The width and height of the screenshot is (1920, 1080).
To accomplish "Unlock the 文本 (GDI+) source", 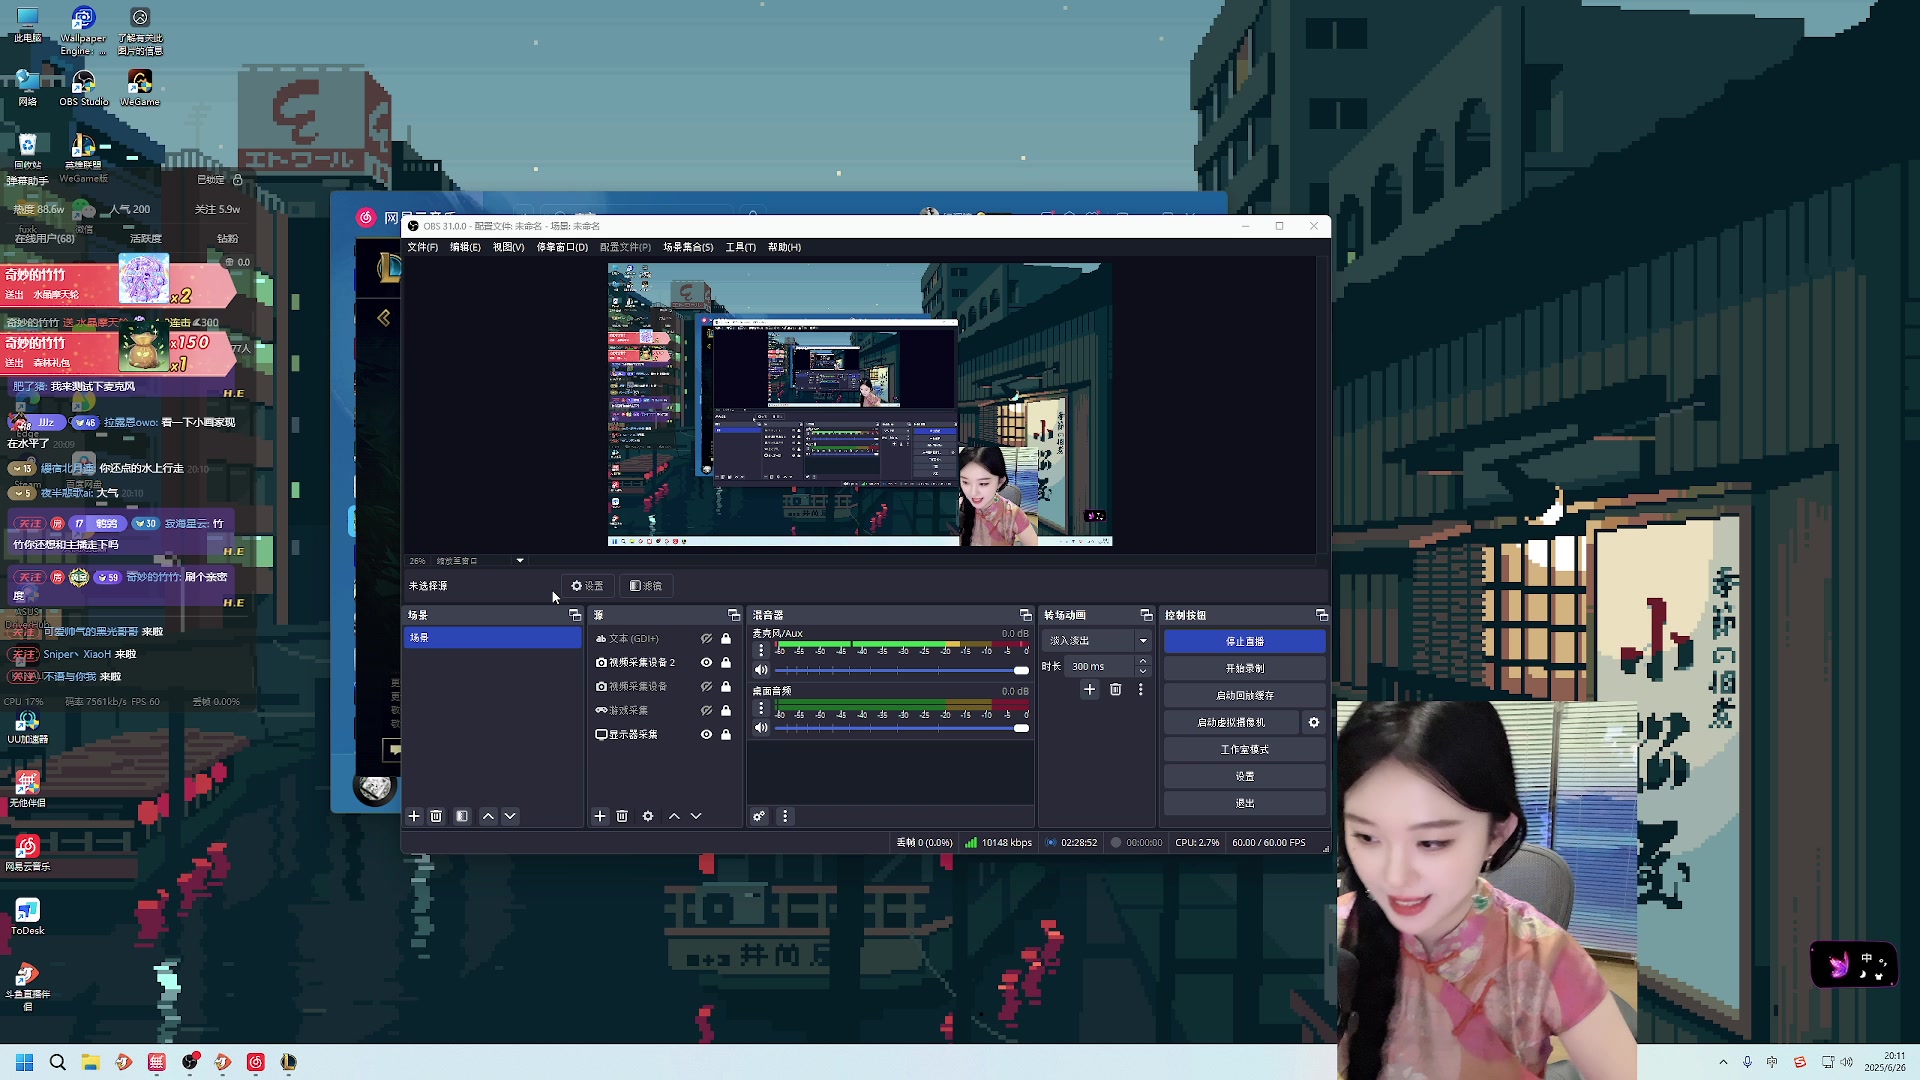I will click(x=726, y=638).
